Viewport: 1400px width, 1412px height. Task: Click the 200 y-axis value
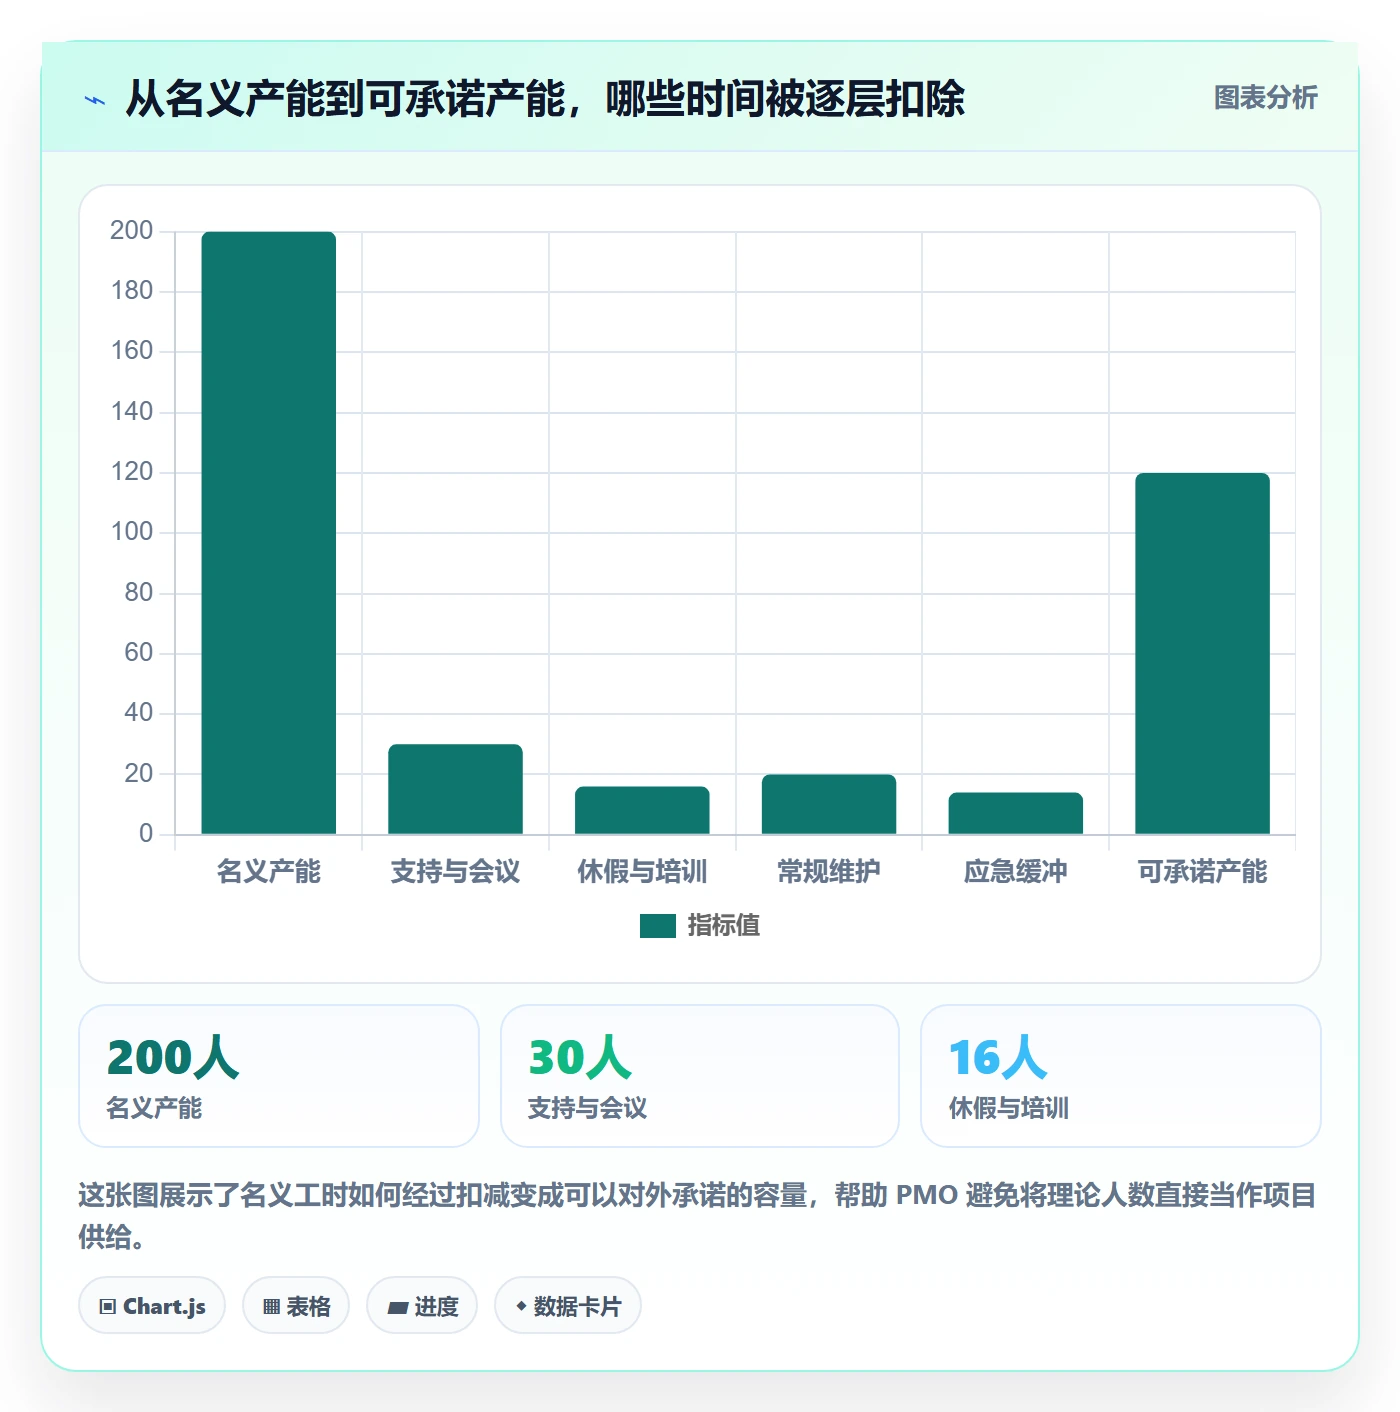132,231
